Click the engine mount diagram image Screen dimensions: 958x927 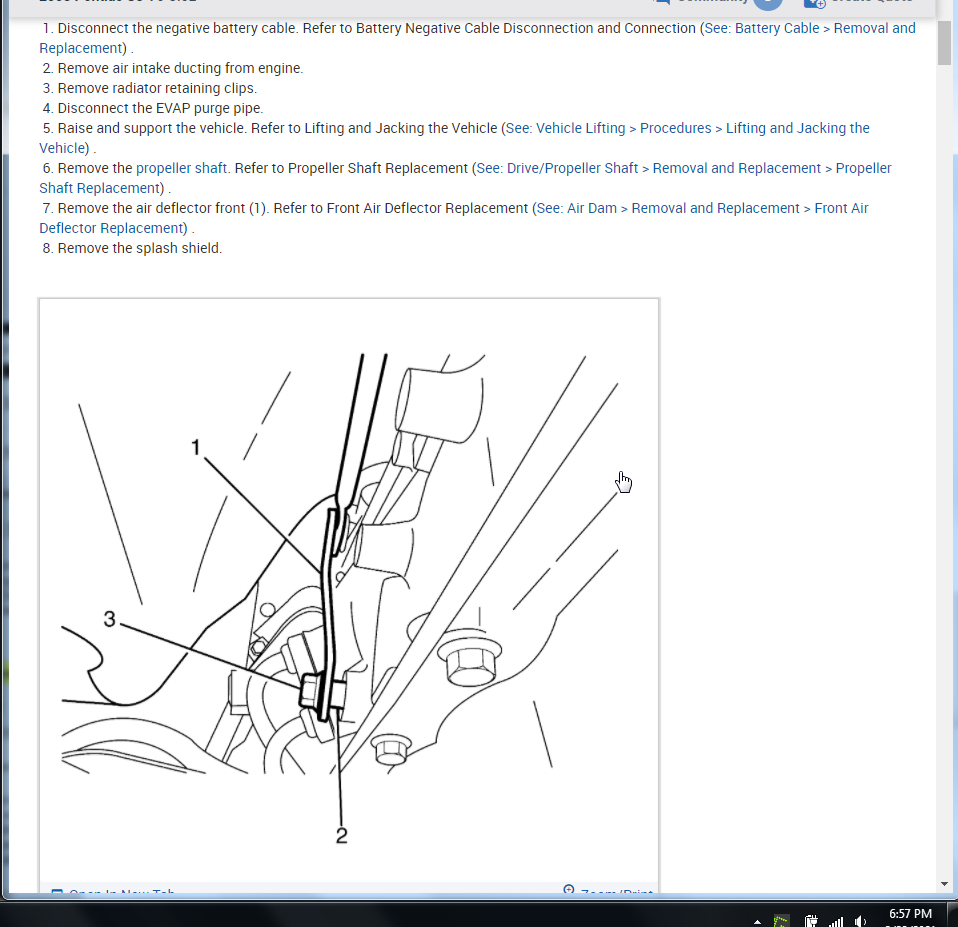(x=349, y=590)
